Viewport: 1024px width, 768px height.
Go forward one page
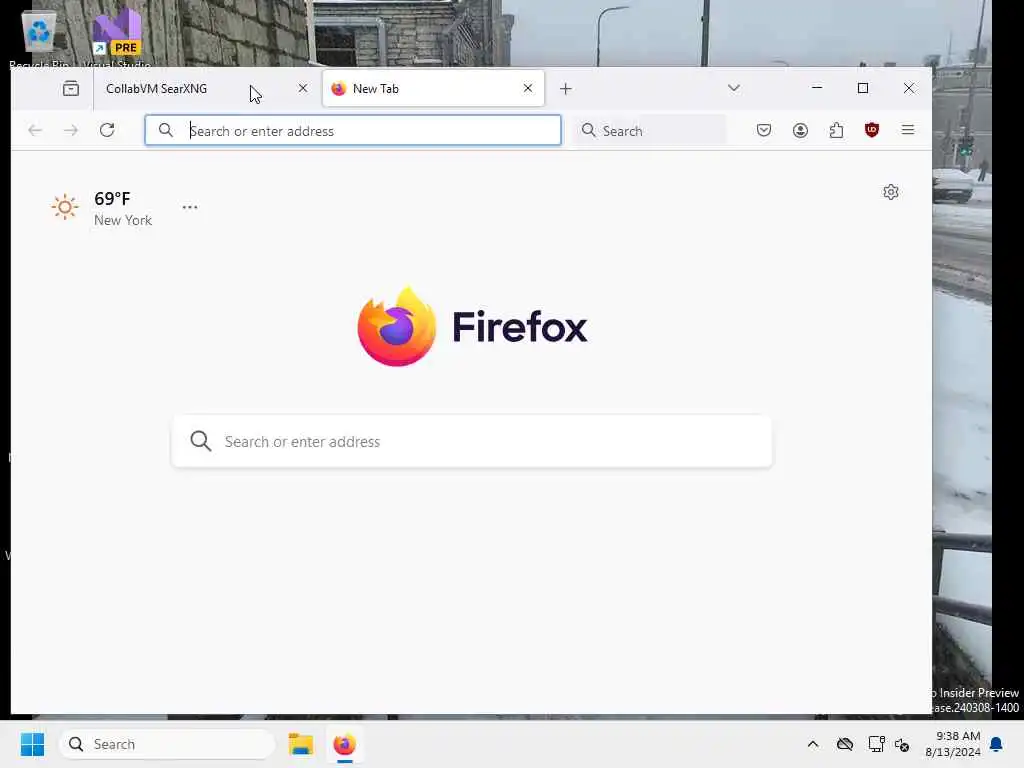(71, 131)
